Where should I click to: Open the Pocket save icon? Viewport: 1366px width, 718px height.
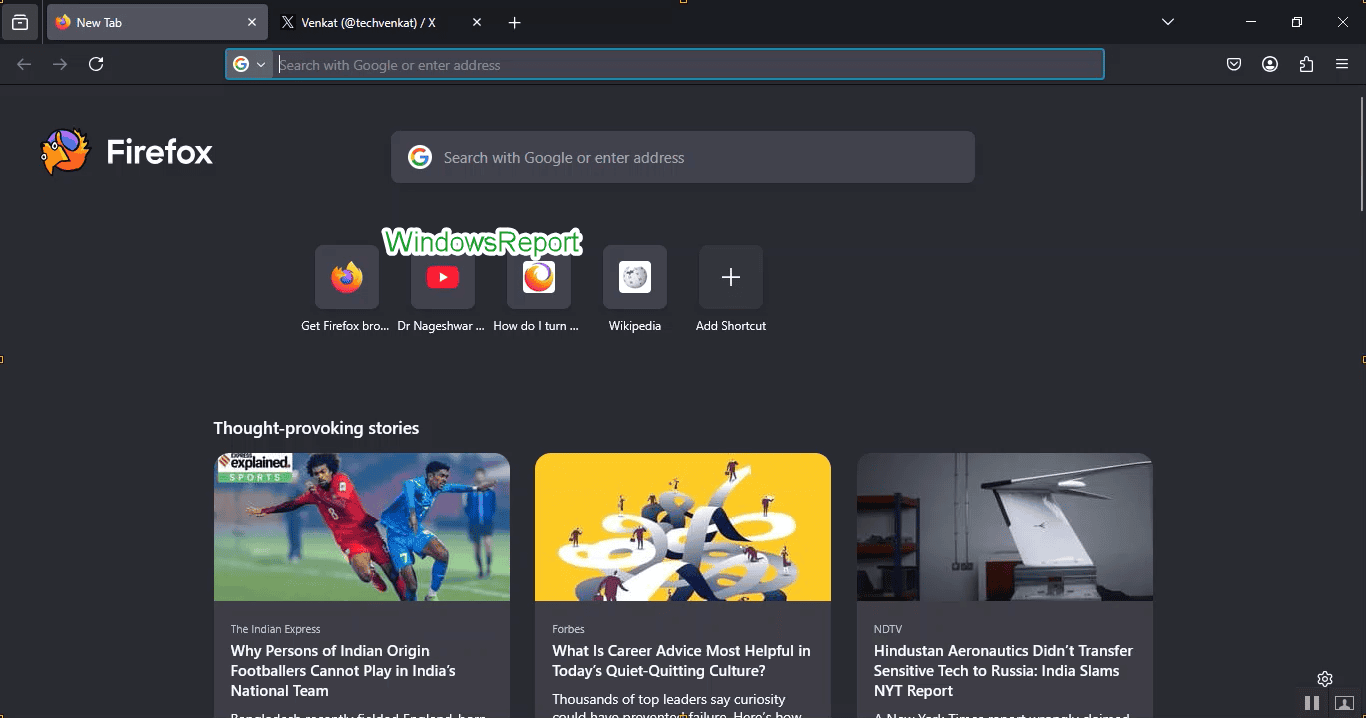[1234, 64]
